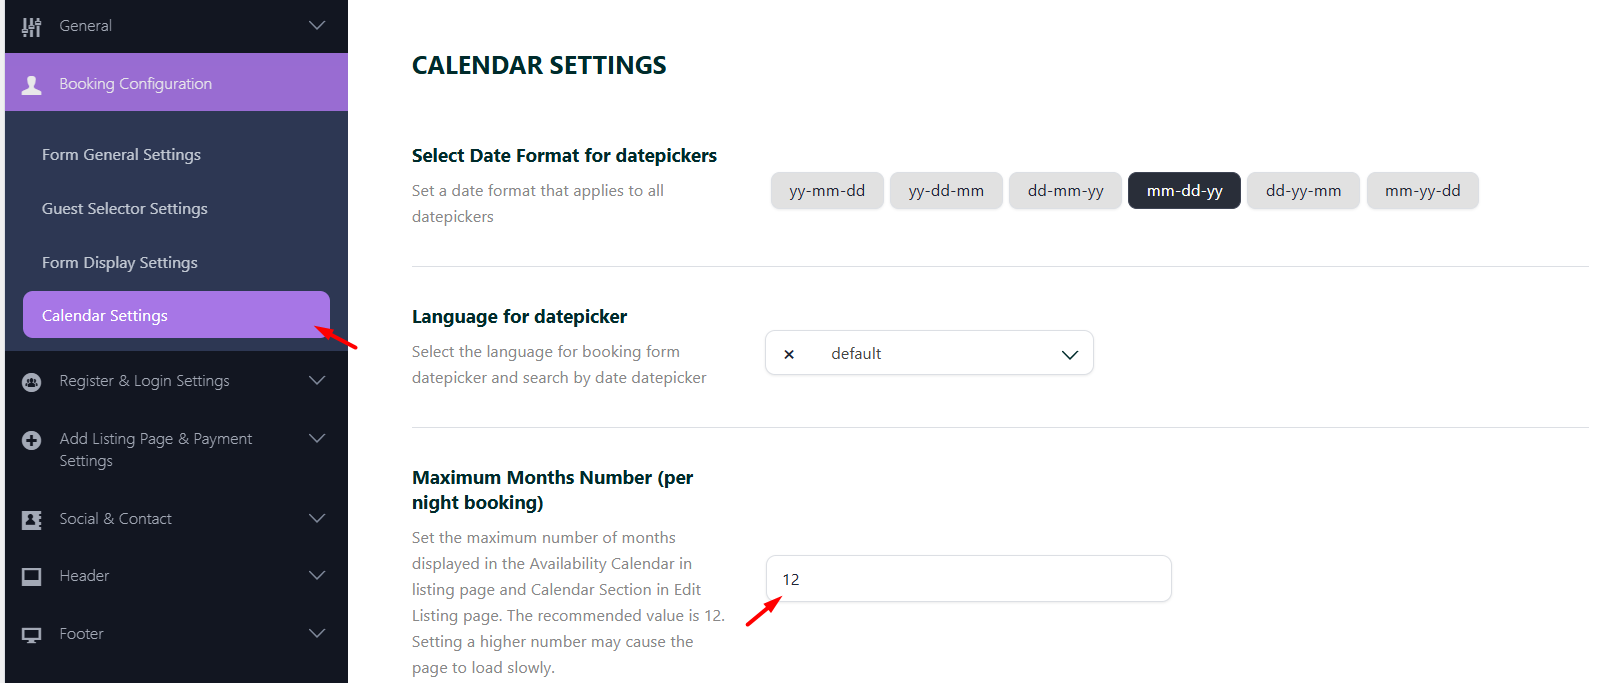Screen dimensions: 1598x683
Task: Click the Social & Contact card icon
Action: [x=32, y=520]
